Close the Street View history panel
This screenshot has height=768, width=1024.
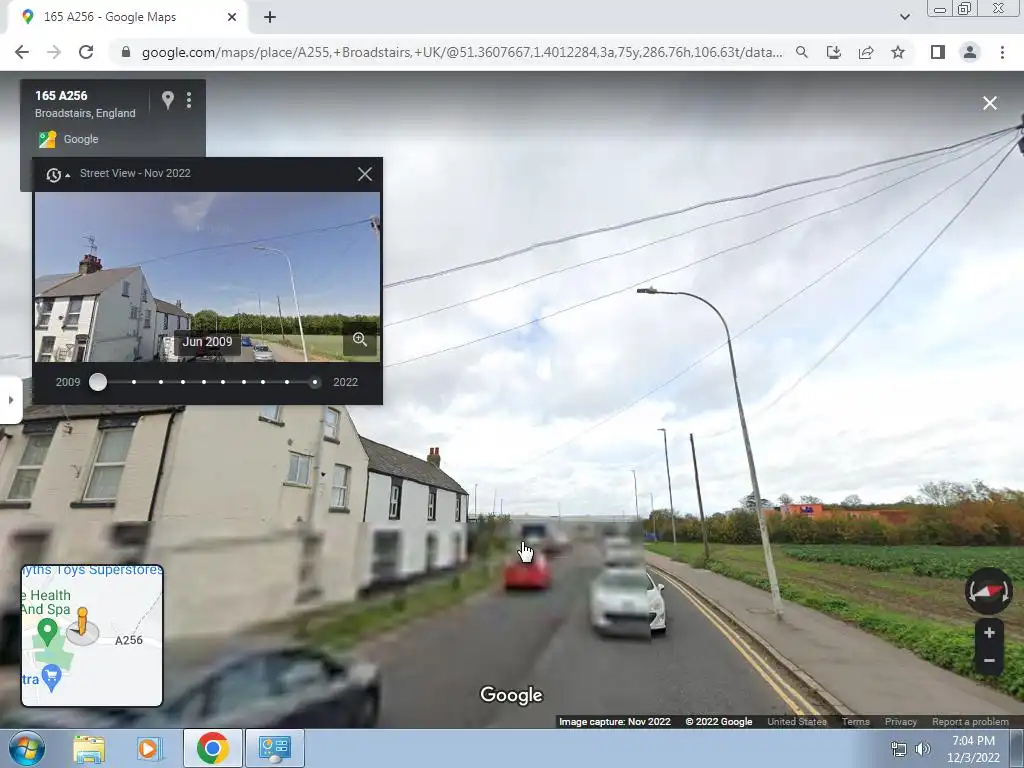(364, 174)
